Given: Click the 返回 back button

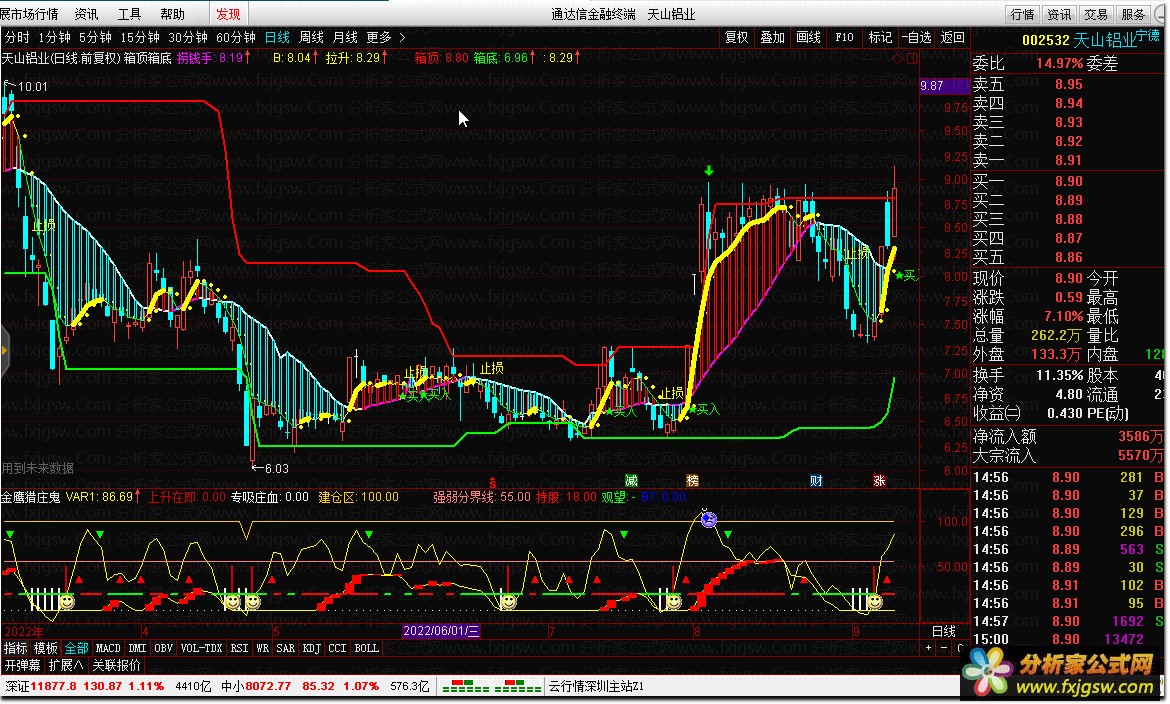Looking at the screenshot, I should point(953,37).
